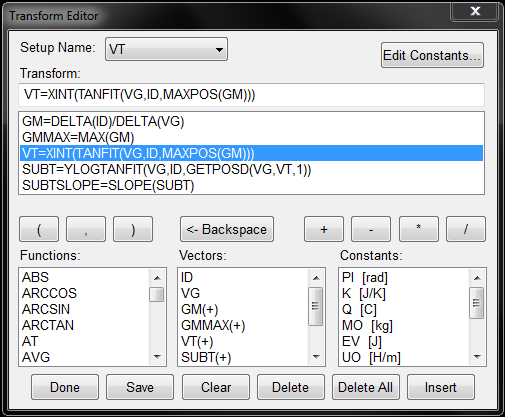Click the Vectors list scrollbar thumb
Screen dimensions: 505x417
(x=316, y=306)
